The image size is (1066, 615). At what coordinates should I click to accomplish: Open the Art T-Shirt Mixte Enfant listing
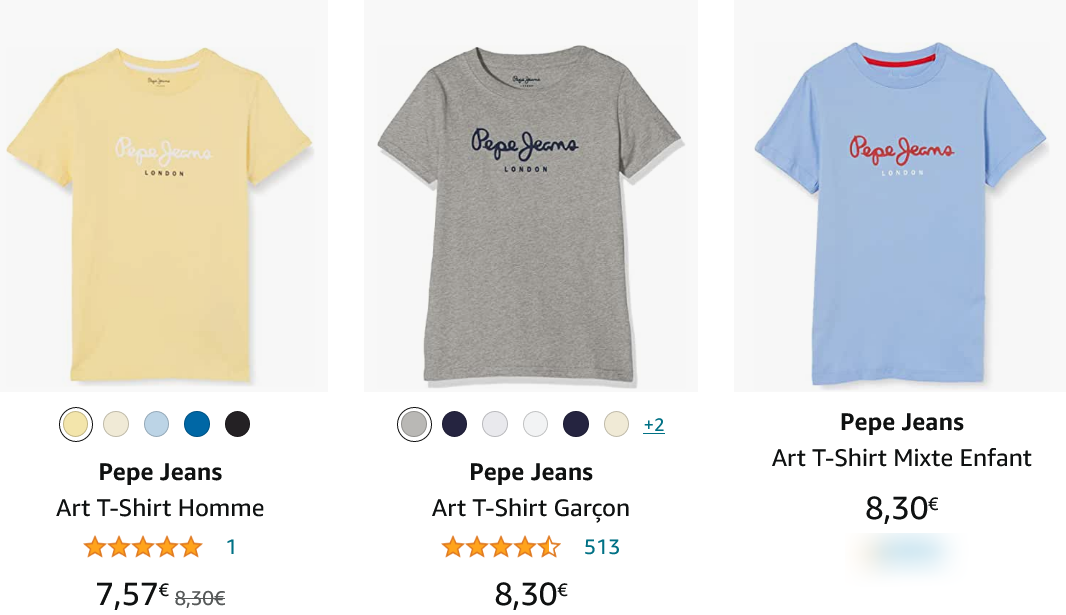pyautogui.click(x=902, y=458)
